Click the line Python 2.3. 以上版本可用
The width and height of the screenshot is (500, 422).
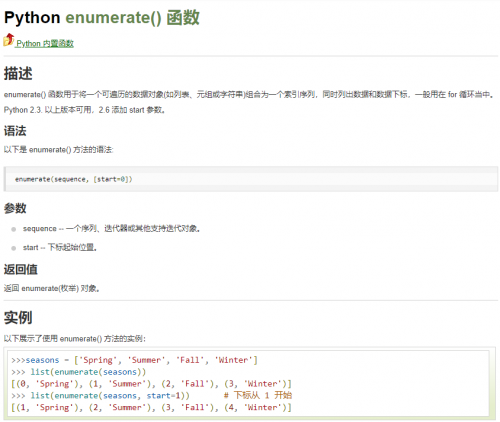click(x=85, y=110)
